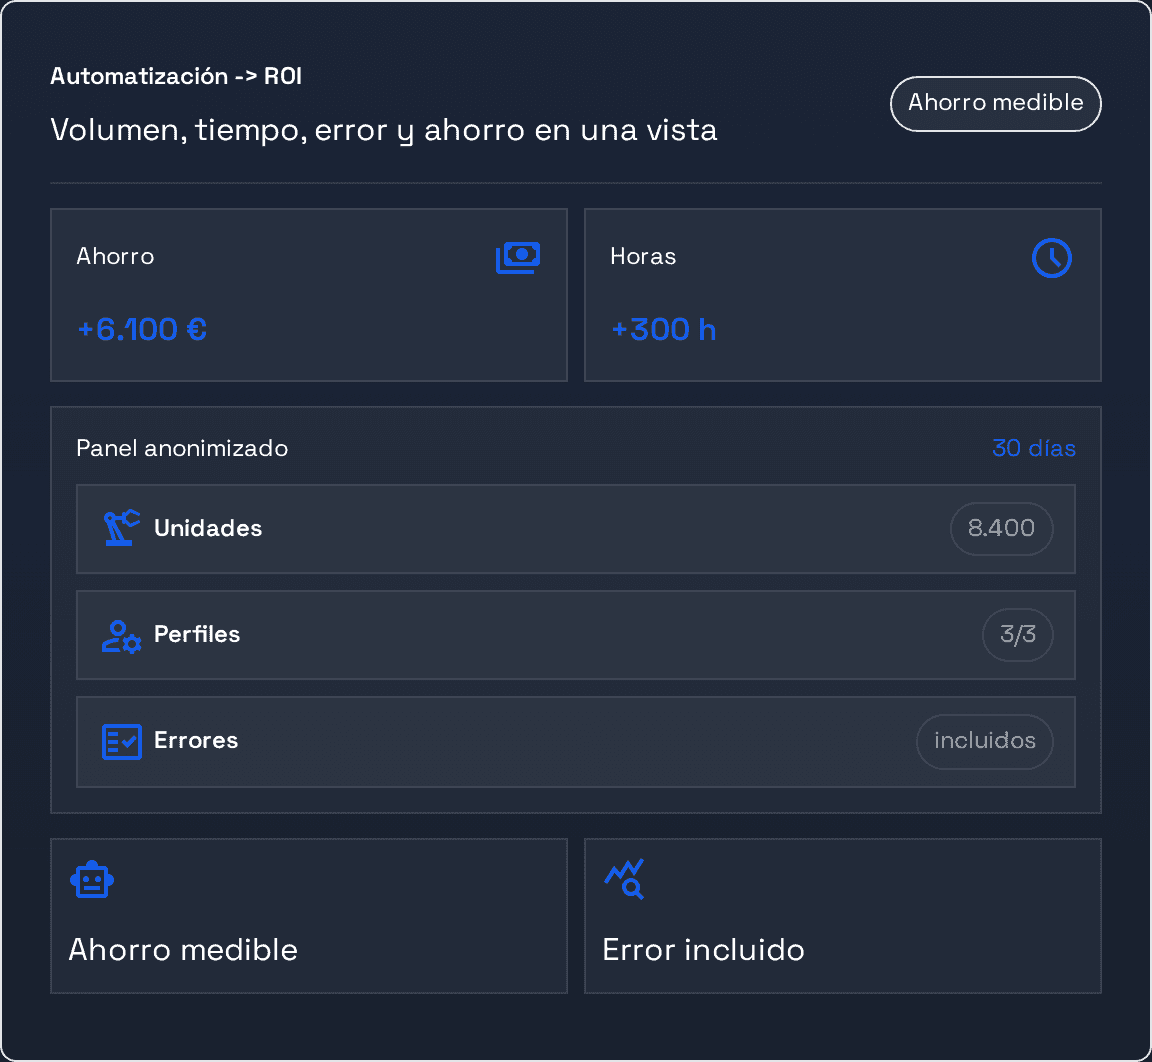Click the Error incluido text in bottom card

click(703, 950)
